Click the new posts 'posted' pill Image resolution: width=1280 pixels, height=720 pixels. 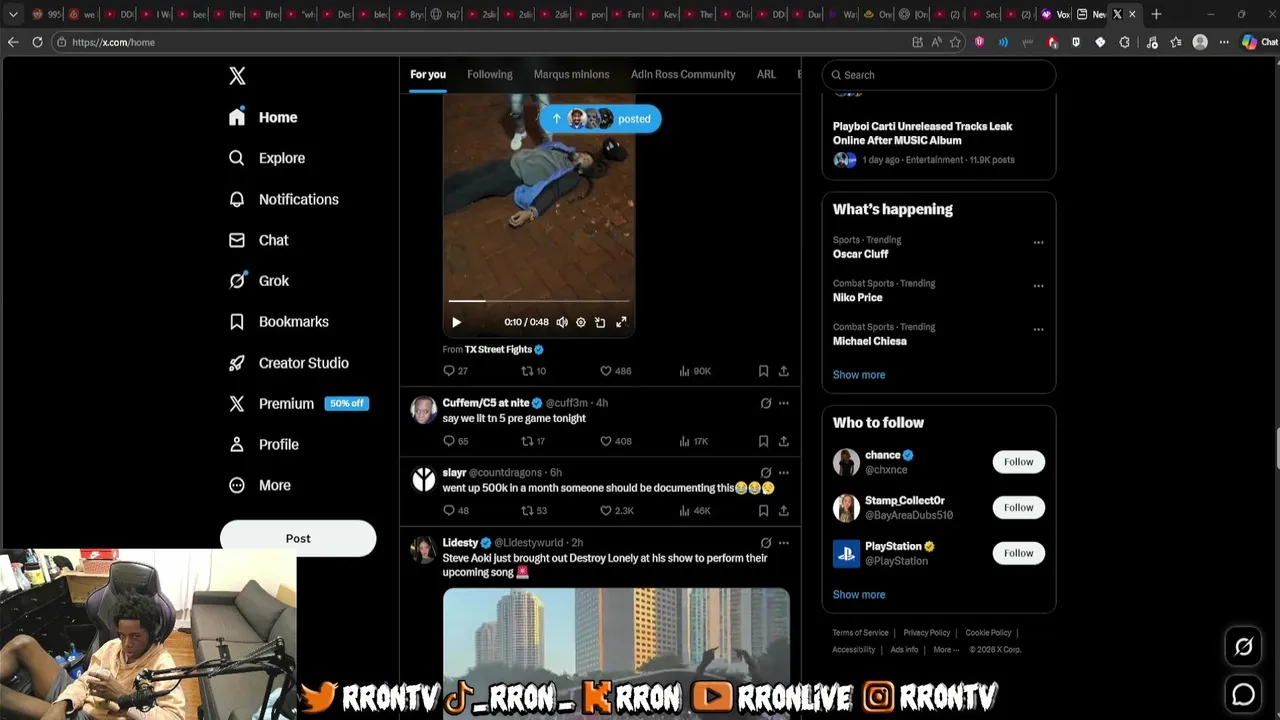click(x=600, y=119)
